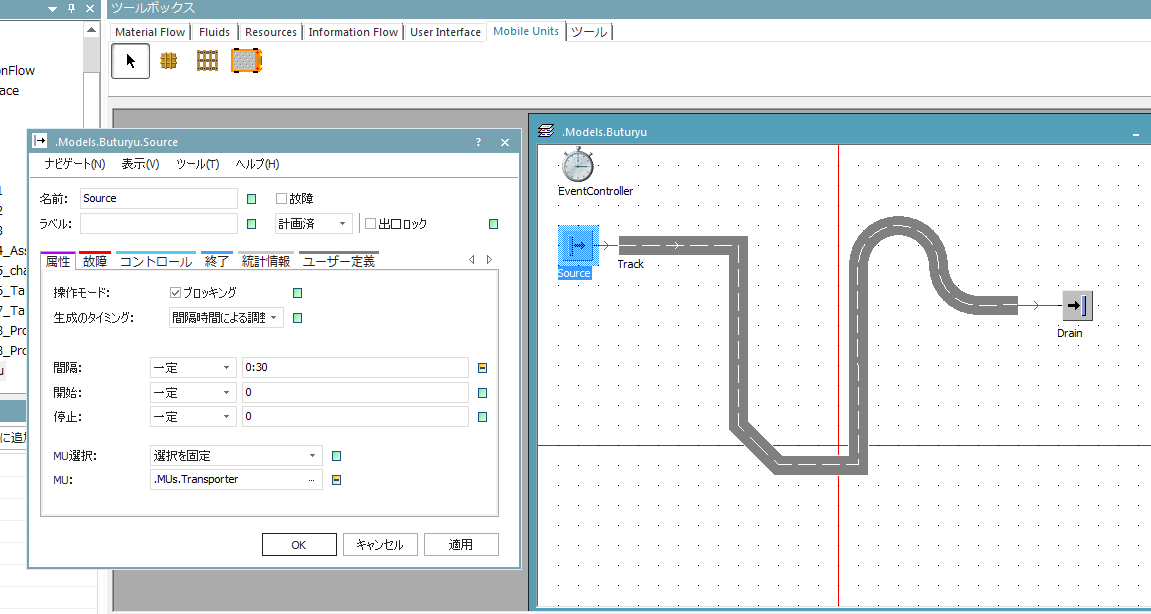Open the Fluids toolbox tab
Screen dimensions: 1151x614
click(x=214, y=32)
